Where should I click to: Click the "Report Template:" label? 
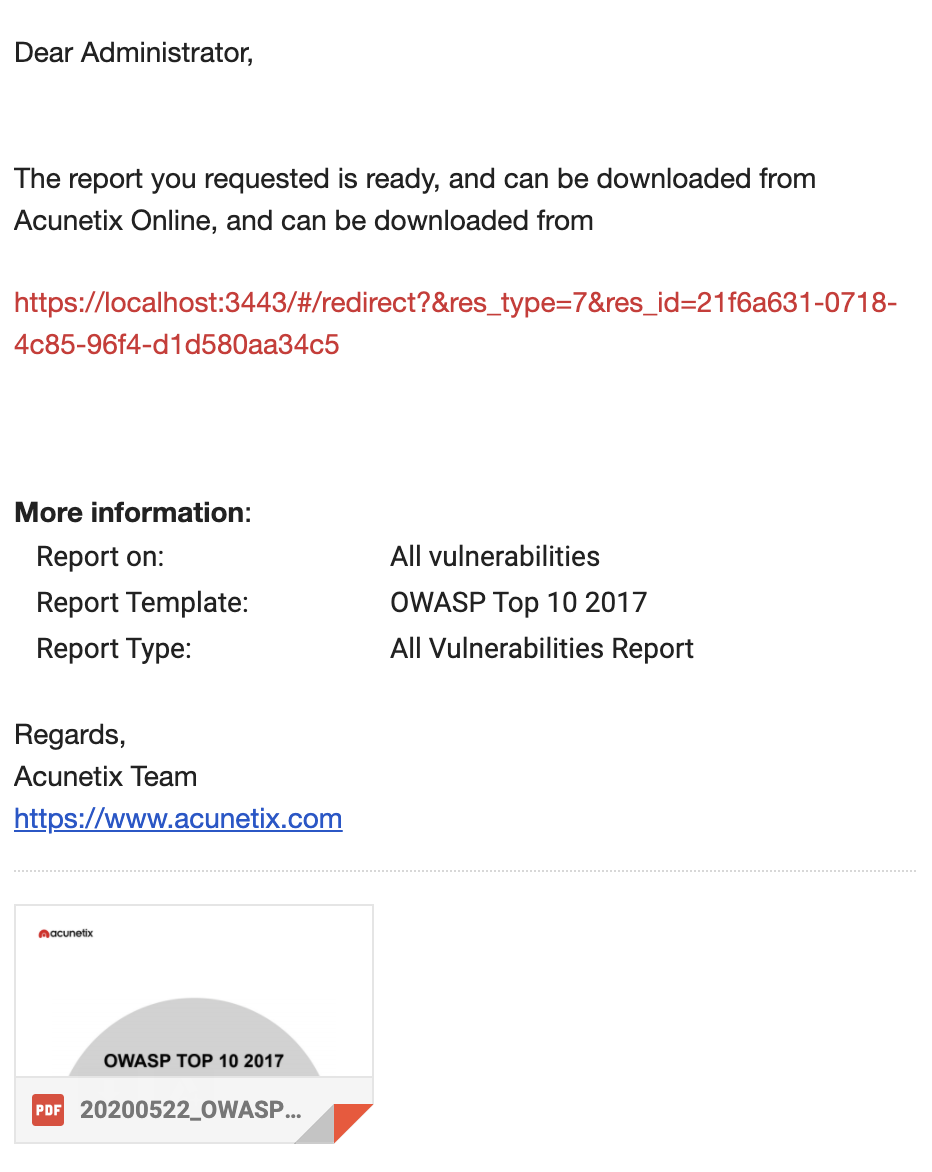(142, 602)
